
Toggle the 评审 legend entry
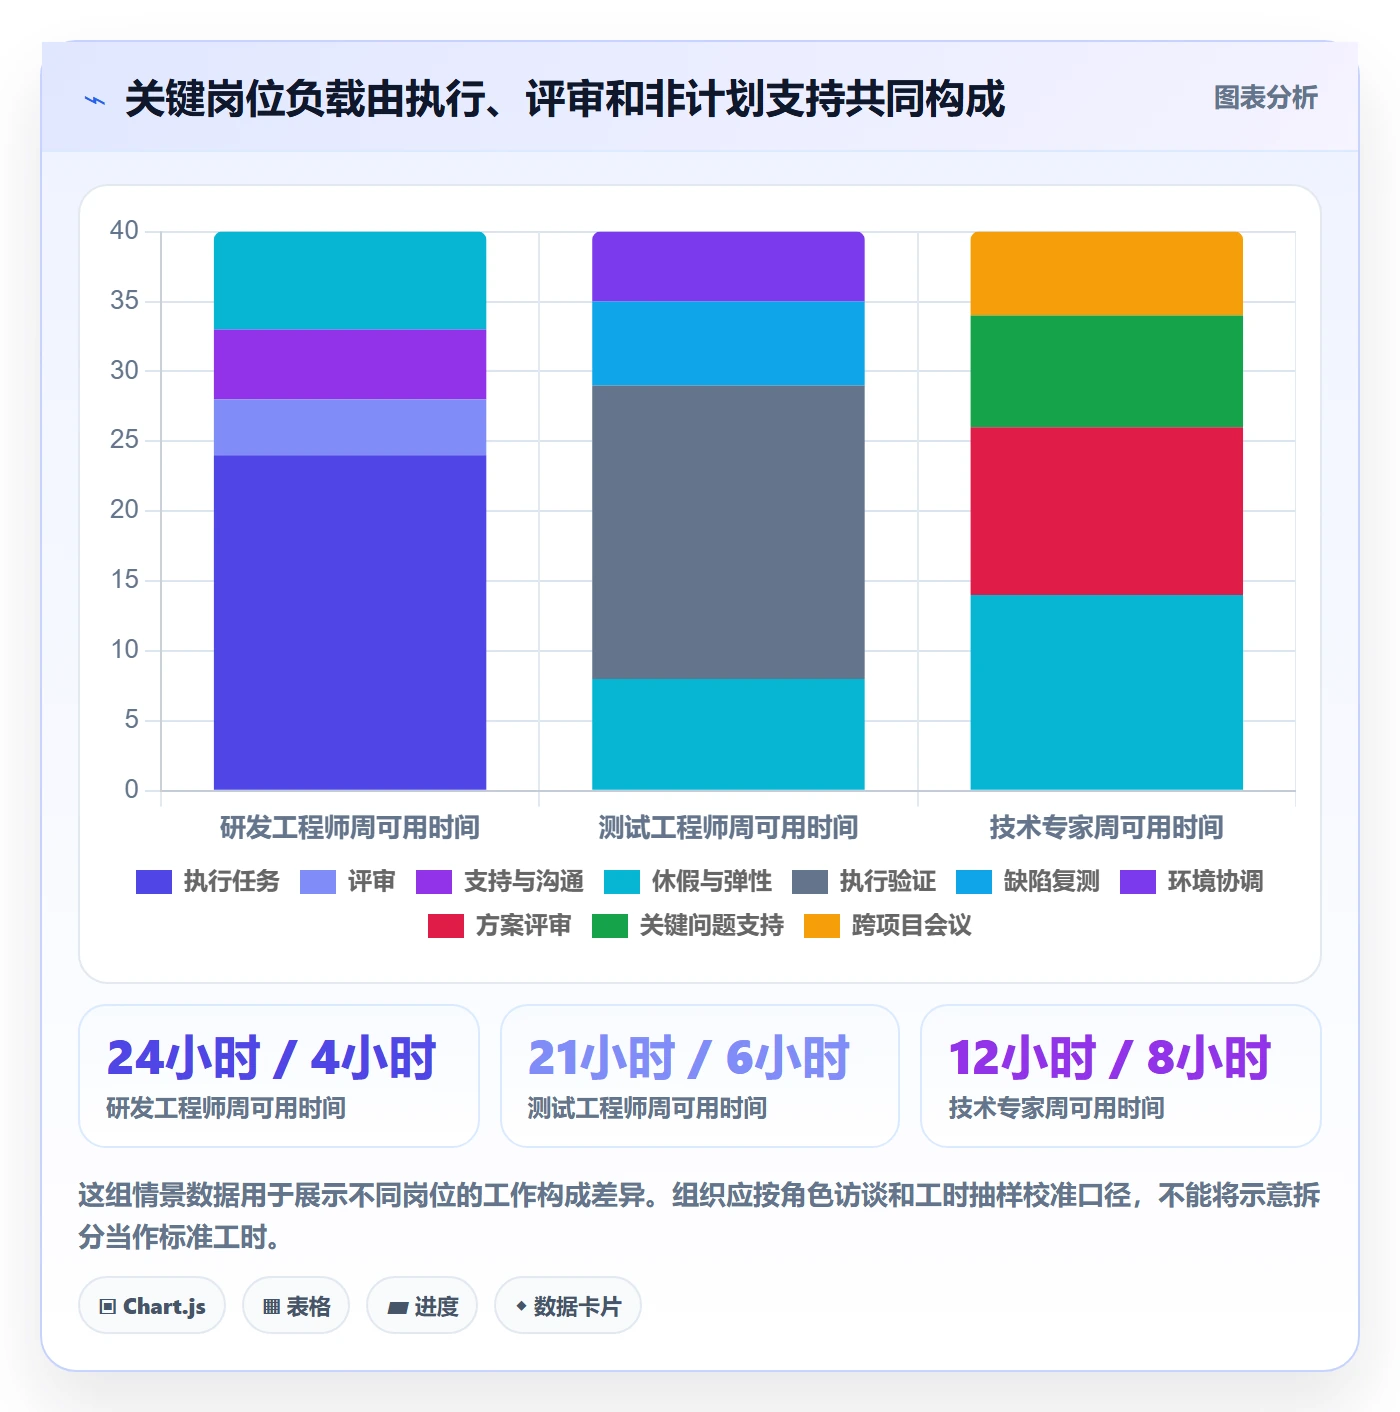(348, 881)
